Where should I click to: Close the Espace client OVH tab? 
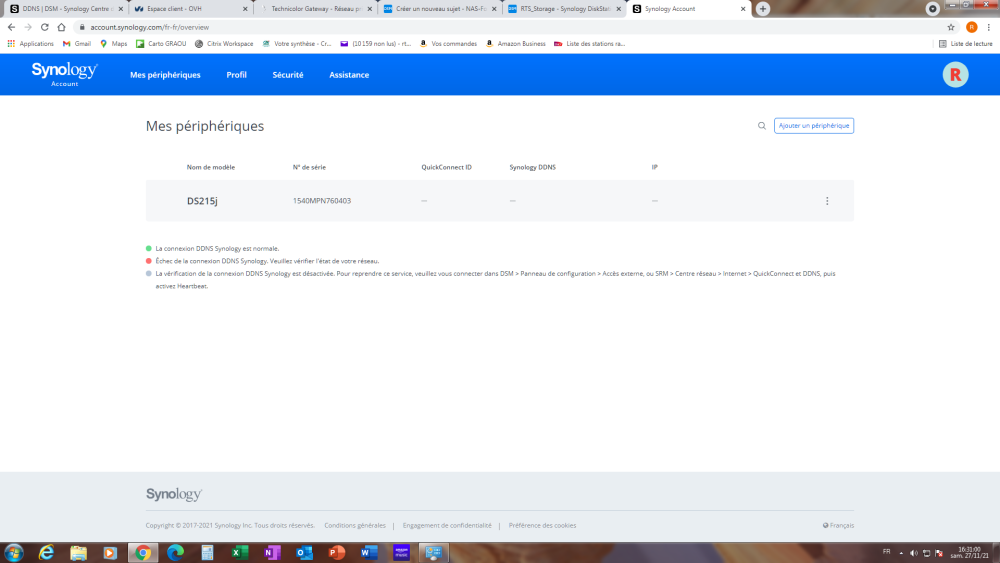[245, 9]
